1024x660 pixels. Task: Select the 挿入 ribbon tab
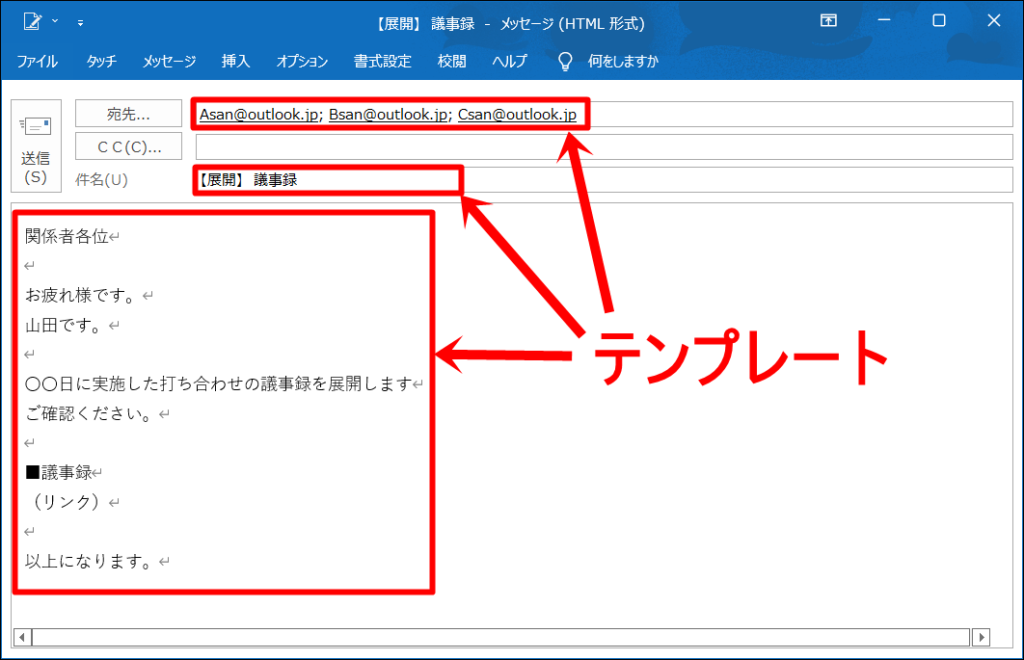(235, 62)
